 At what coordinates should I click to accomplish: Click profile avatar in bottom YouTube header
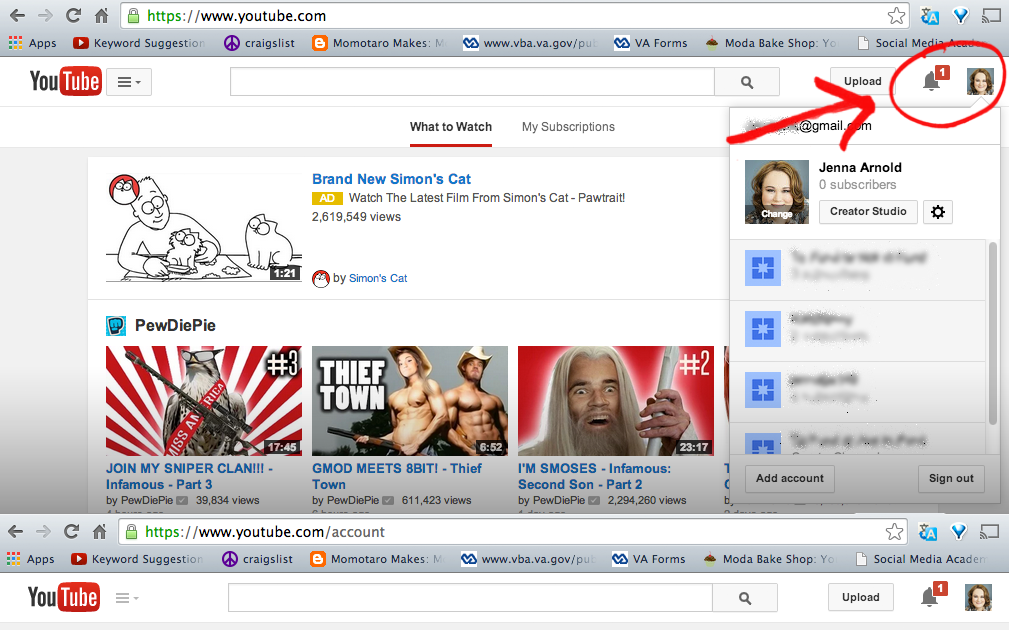click(978, 598)
